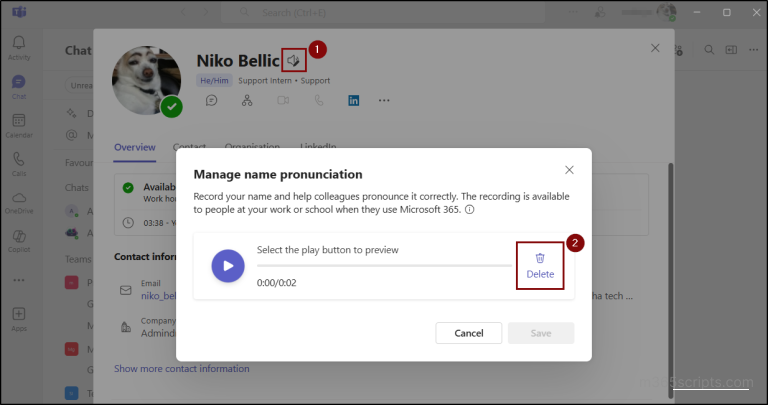This screenshot has height=405, width=768.
Task: Delete the recorded pronunciation
Action: 540,266
